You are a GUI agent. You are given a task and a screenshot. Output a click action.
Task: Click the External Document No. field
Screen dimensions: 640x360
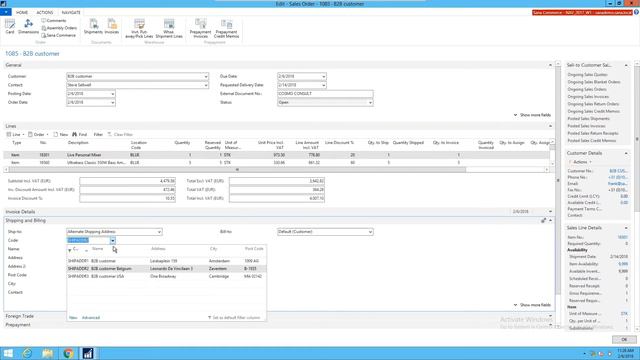[325, 94]
